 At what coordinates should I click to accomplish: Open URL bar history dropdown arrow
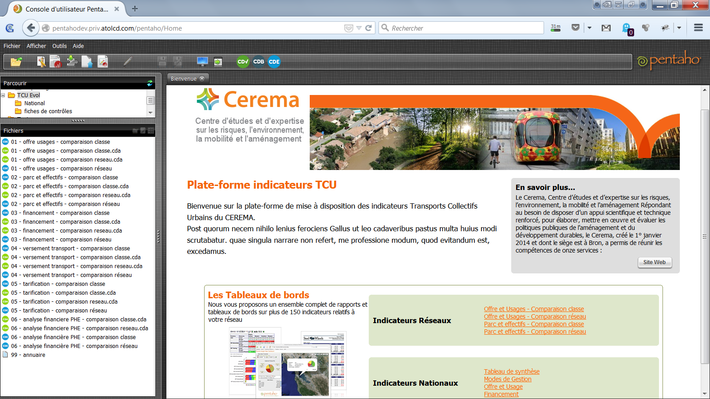359,28
